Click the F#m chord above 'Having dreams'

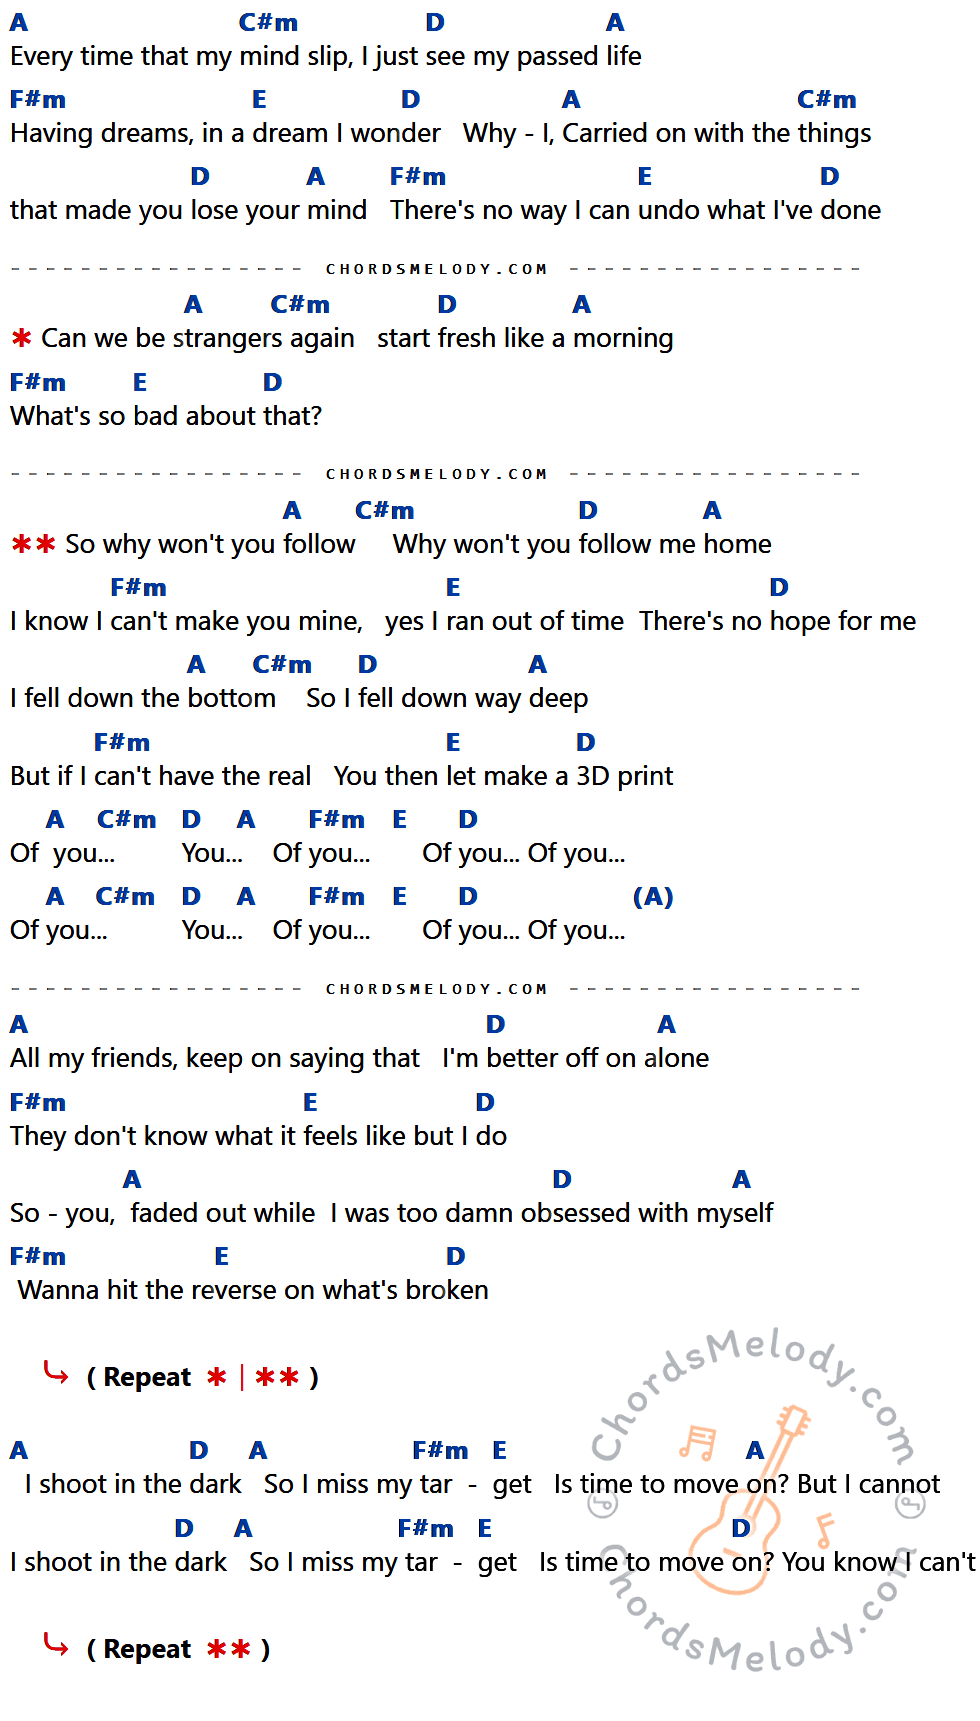point(38,99)
